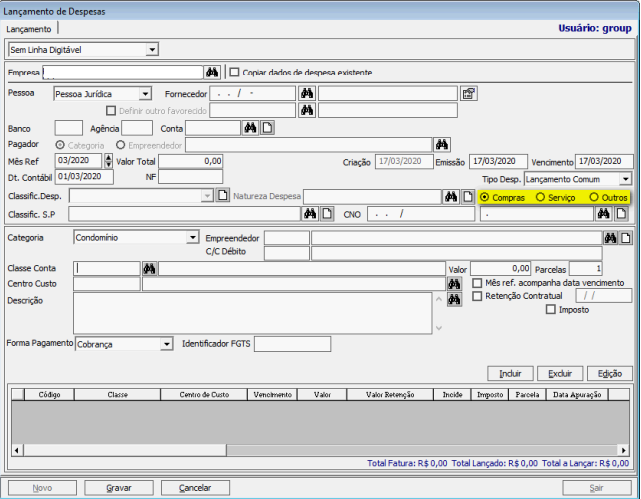The image size is (641, 499).
Task: Click binoculars icon in Definir outro favorecido row
Action: pos(307,110)
